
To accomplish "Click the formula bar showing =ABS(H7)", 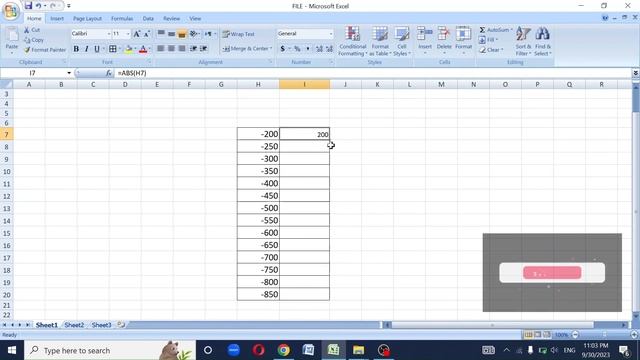I will 373,73.
